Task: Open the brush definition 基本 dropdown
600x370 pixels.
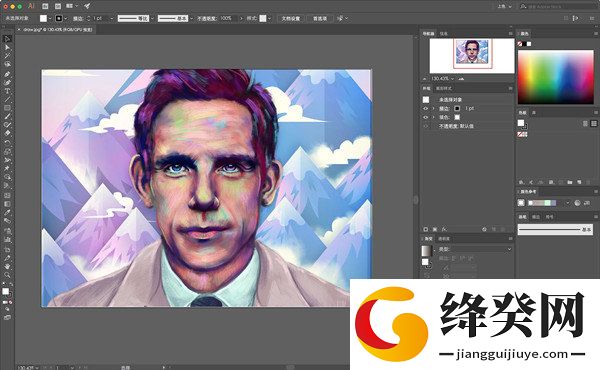Action: click(x=192, y=18)
